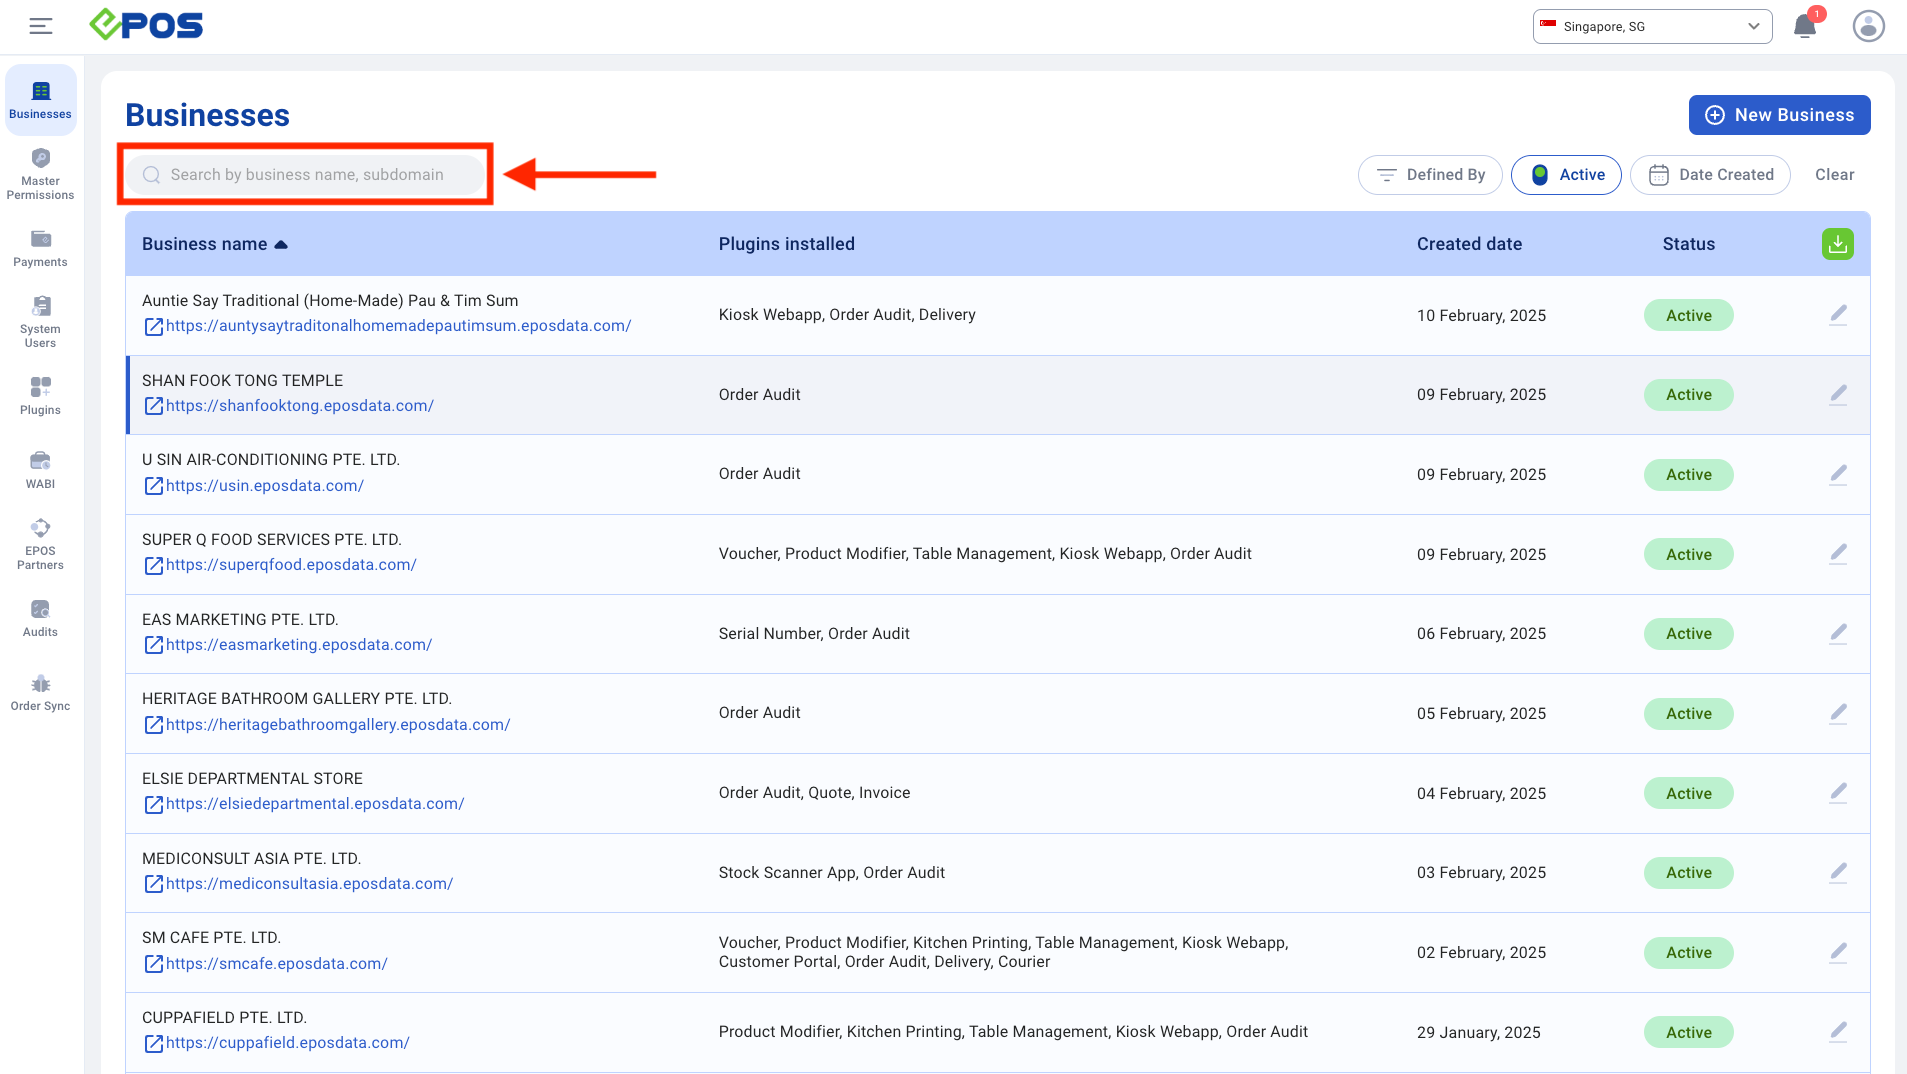Click Active badge for EAS MARKETING
Viewport: 1907px width, 1074px height.
[x=1688, y=634]
